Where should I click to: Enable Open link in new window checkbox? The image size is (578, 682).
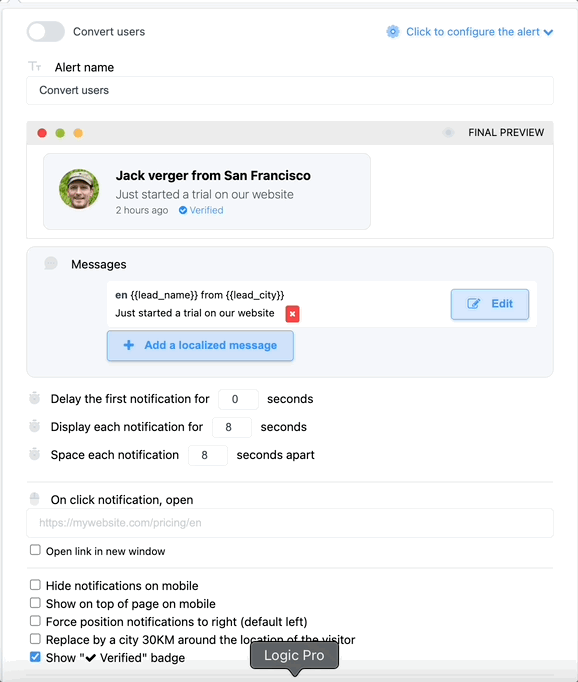(35, 550)
